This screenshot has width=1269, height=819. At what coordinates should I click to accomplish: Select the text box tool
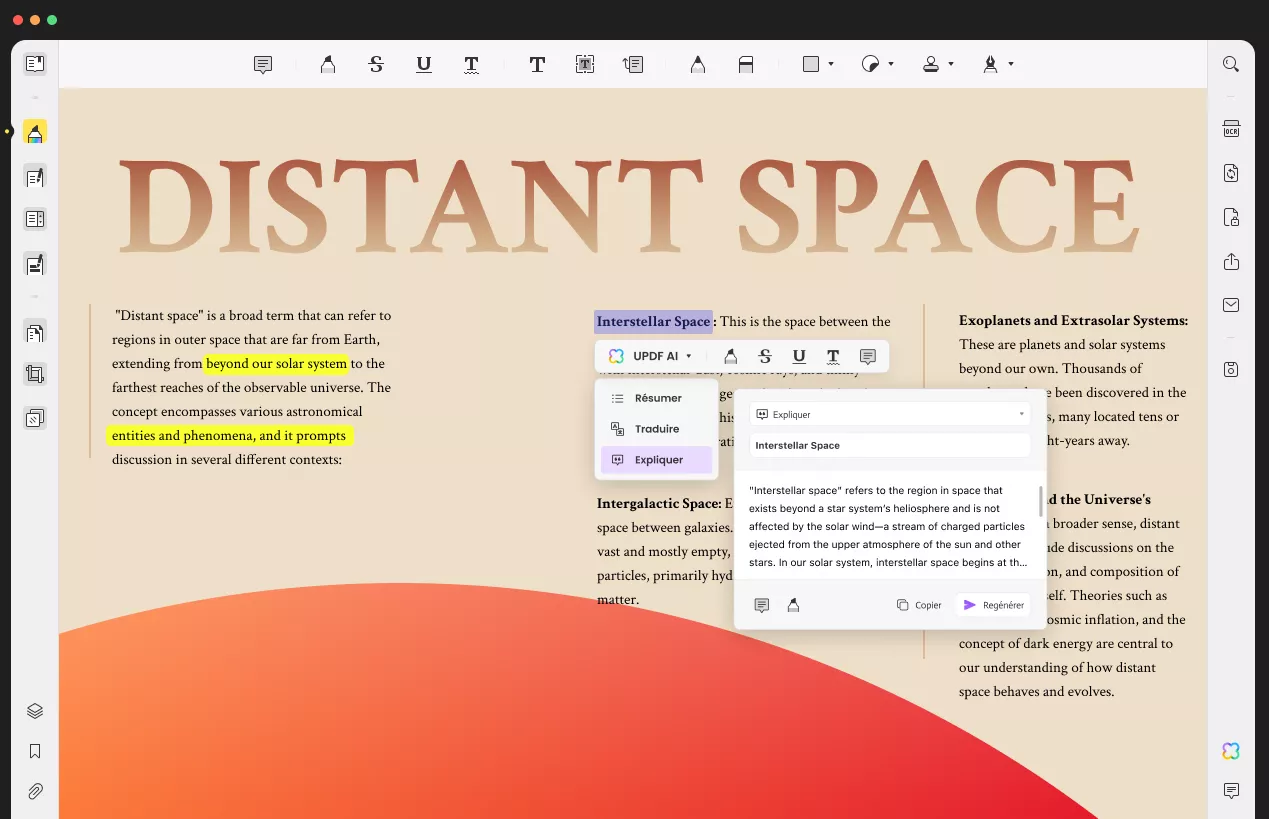pyautogui.click(x=585, y=64)
